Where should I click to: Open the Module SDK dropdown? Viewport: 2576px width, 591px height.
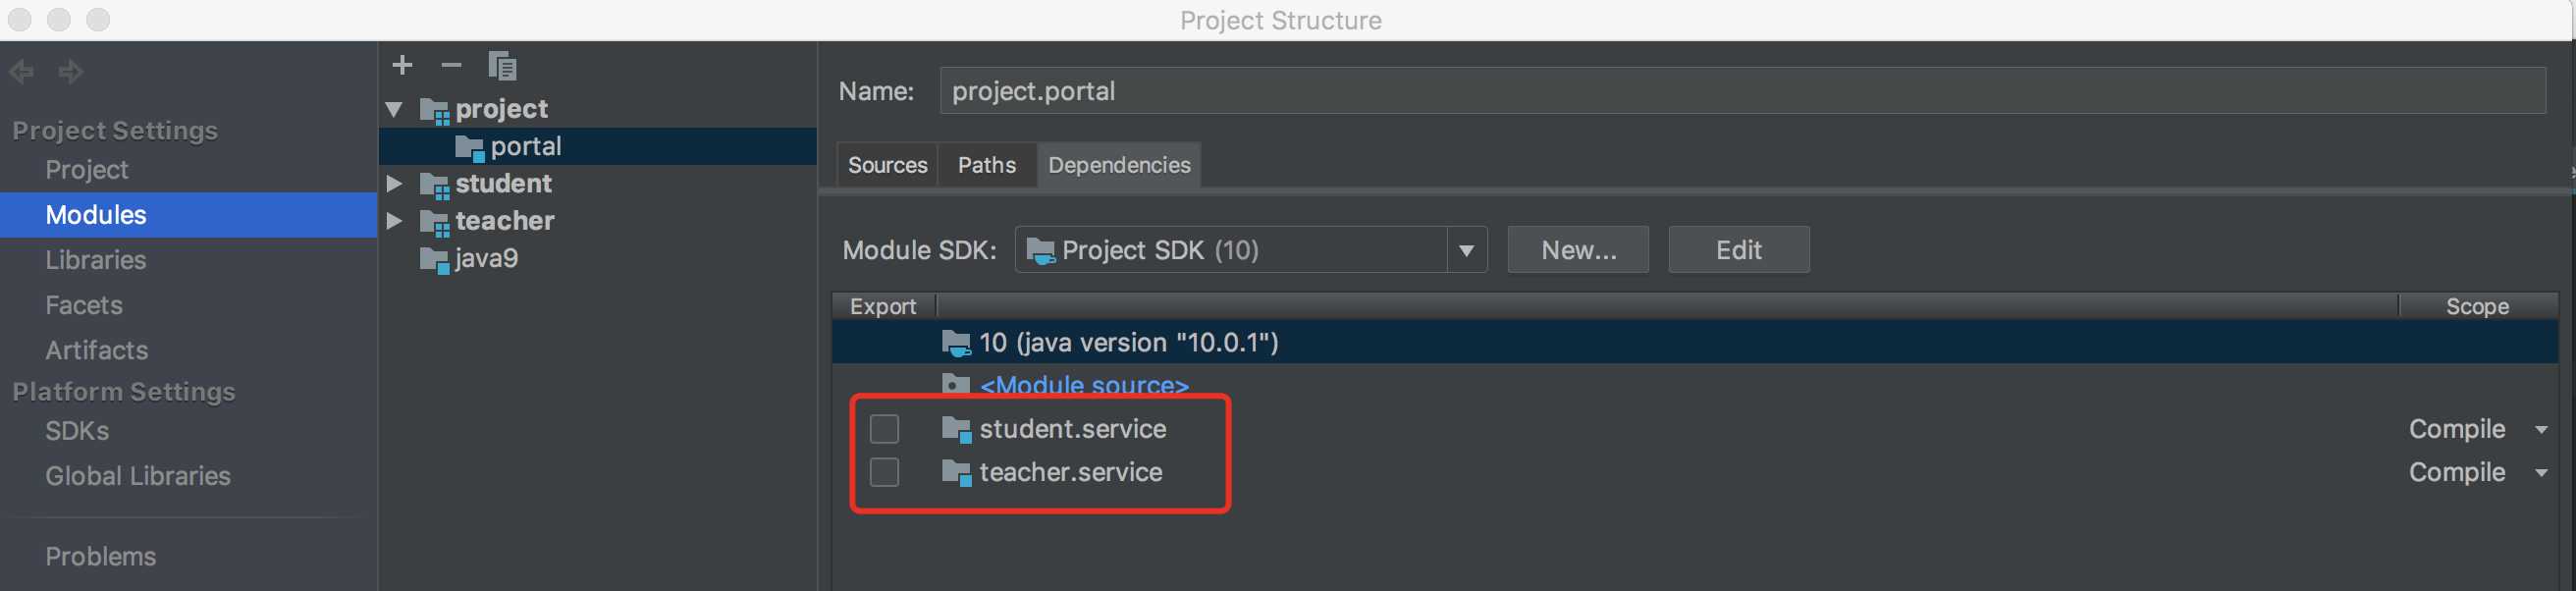click(1466, 250)
